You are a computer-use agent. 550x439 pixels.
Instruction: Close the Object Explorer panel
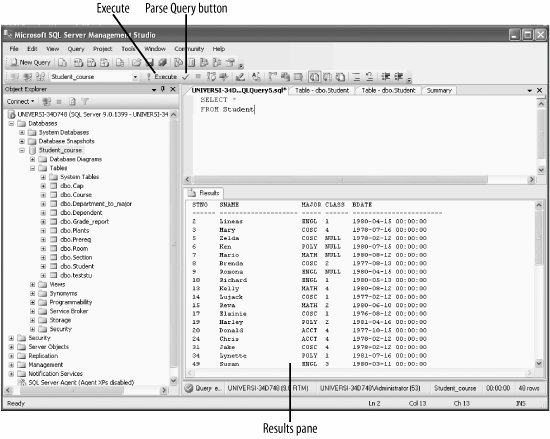[173, 89]
